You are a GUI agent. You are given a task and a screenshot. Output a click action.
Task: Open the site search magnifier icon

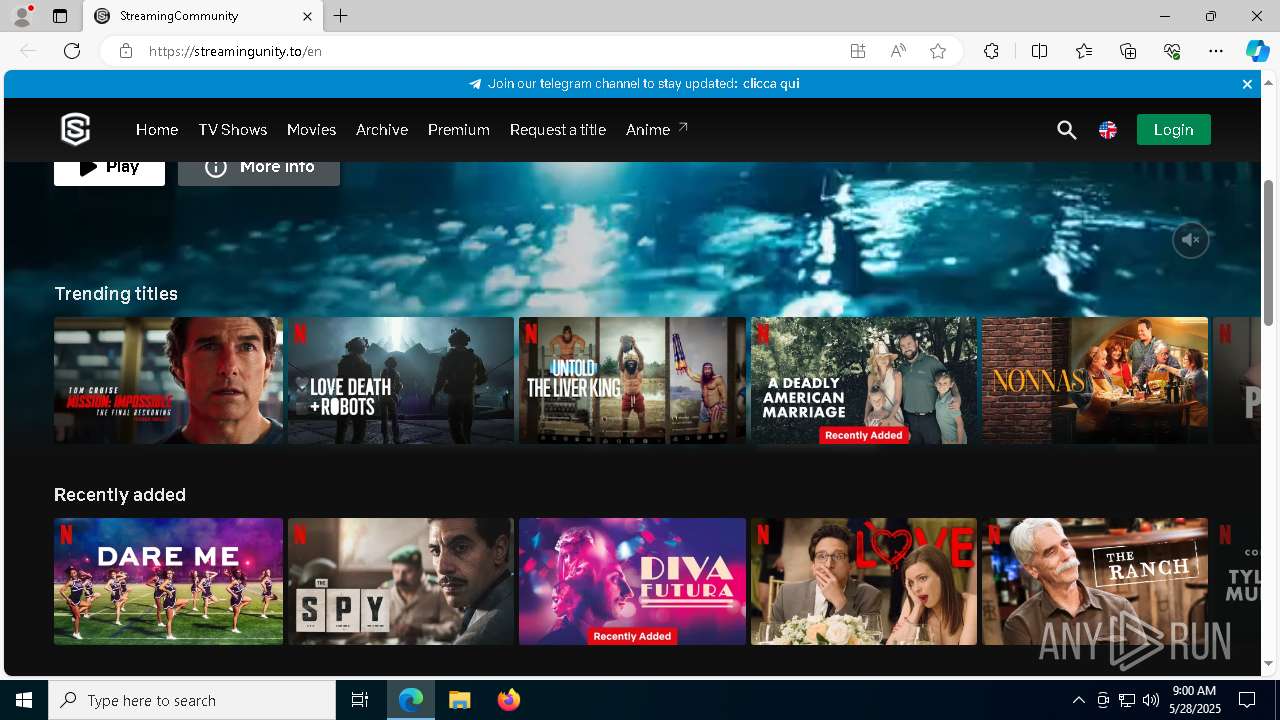pos(1067,130)
